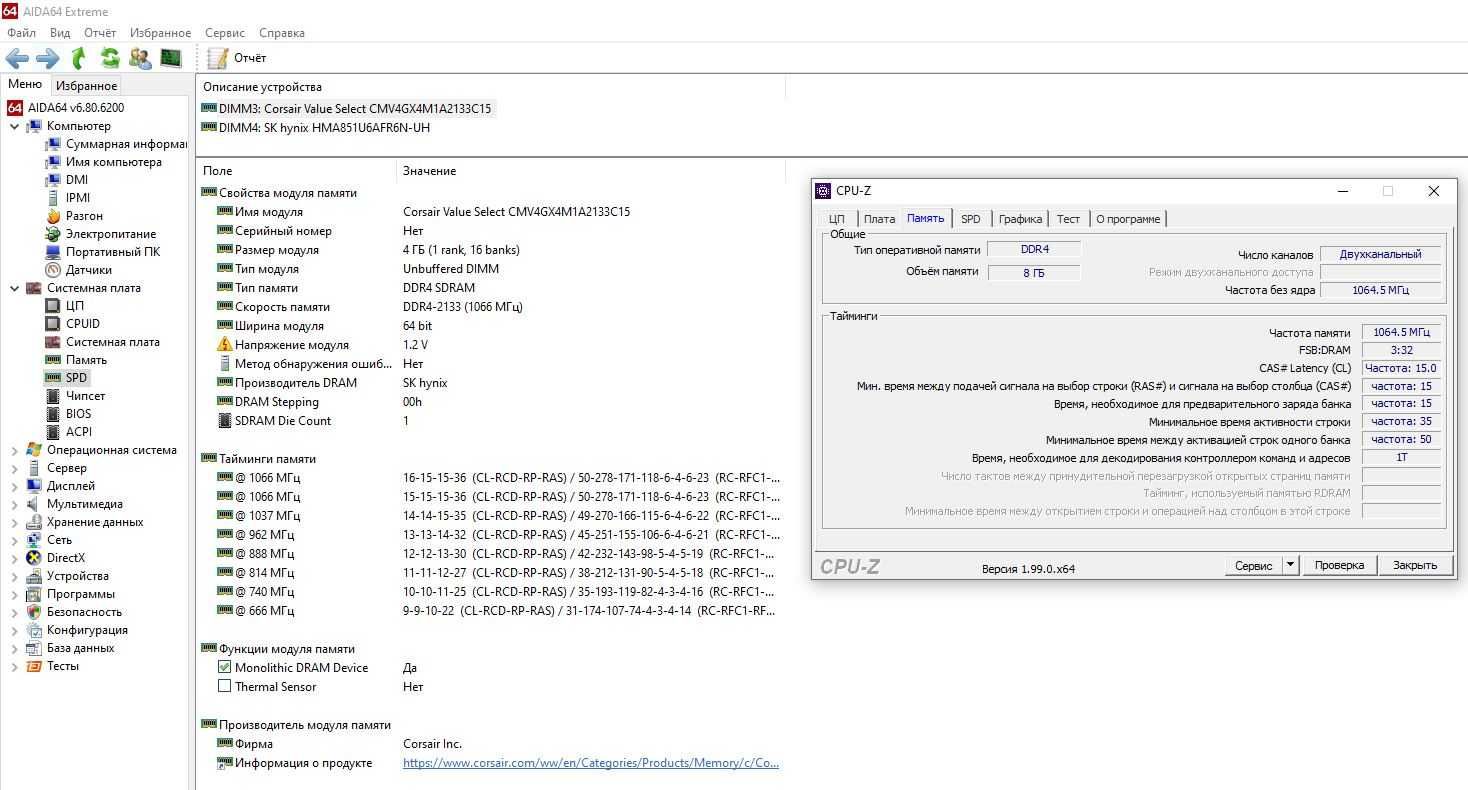Expand the Сервер tree node

click(14, 468)
